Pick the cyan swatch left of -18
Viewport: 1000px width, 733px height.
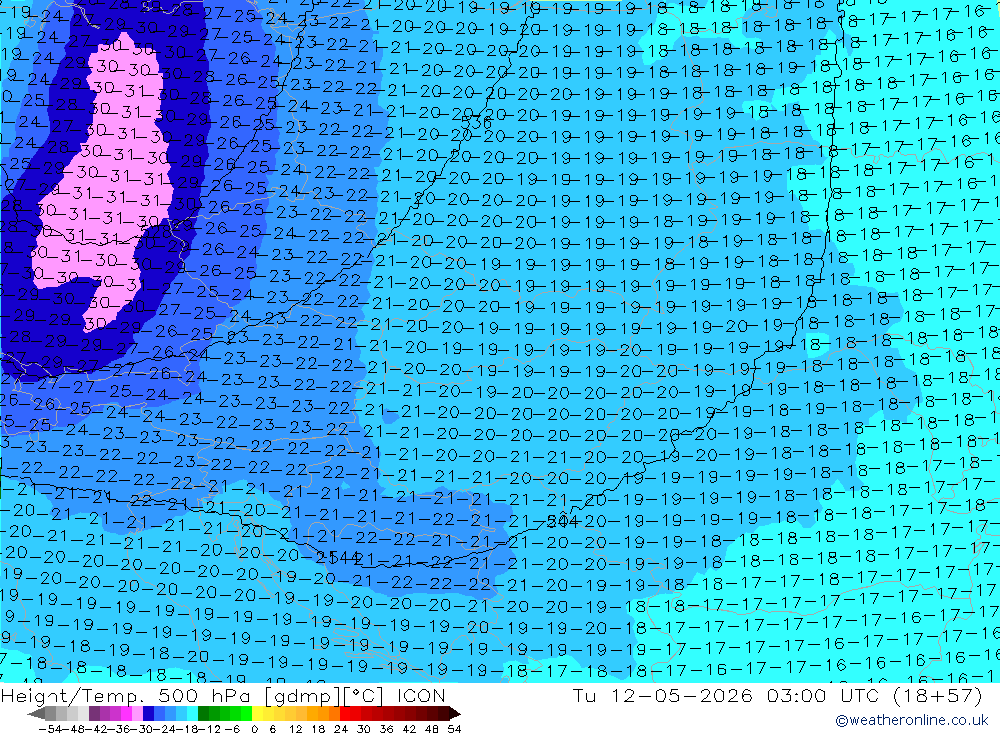[192, 714]
